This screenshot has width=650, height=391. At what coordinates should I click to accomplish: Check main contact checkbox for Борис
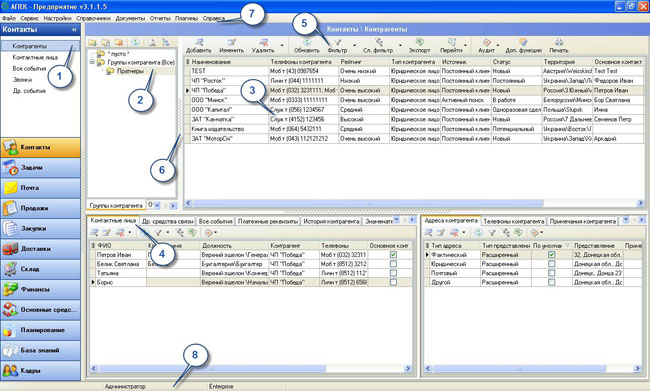tap(393, 282)
